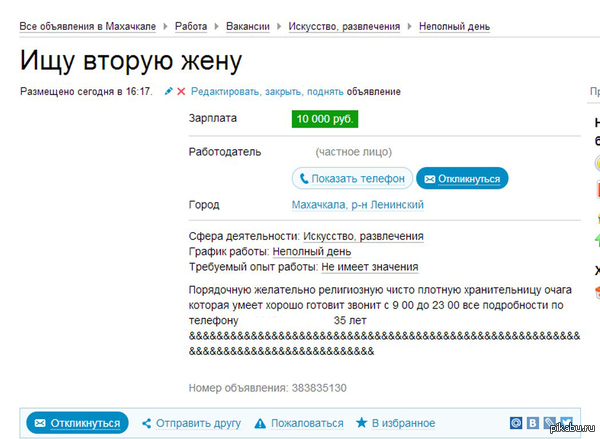Select the Неполный день breadcrumb item

[x=454, y=26]
